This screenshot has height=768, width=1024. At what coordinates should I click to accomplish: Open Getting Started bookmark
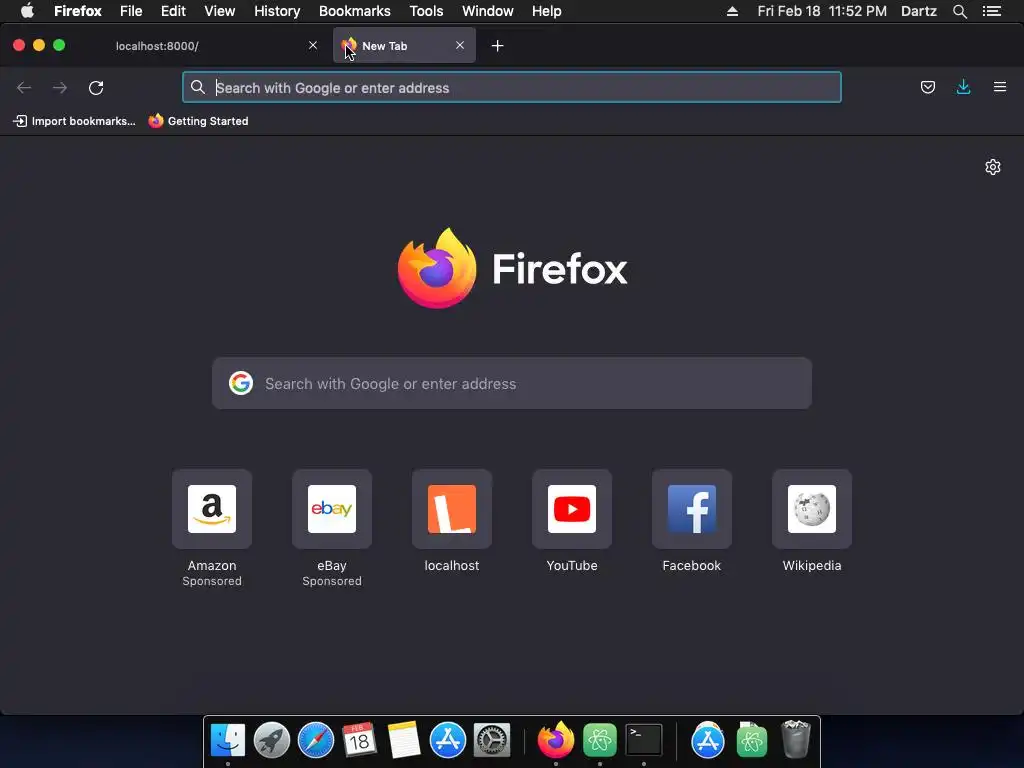(199, 121)
